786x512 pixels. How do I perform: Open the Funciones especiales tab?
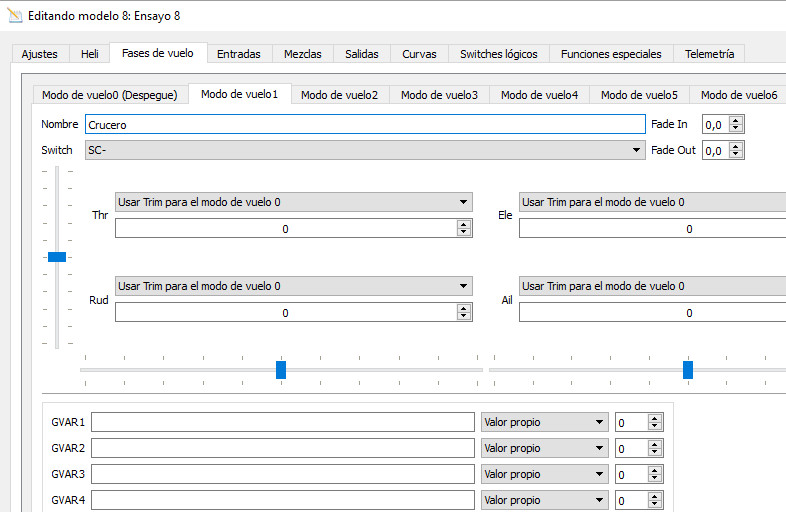tap(611, 54)
